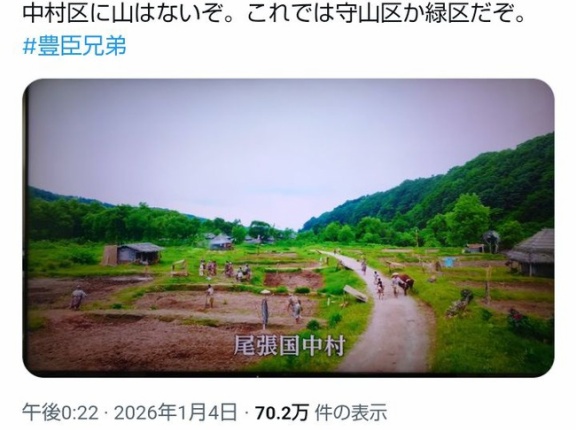576x430 pixels.
Task: Click the 2026年1月4日 post date
Action: (x=175, y=412)
